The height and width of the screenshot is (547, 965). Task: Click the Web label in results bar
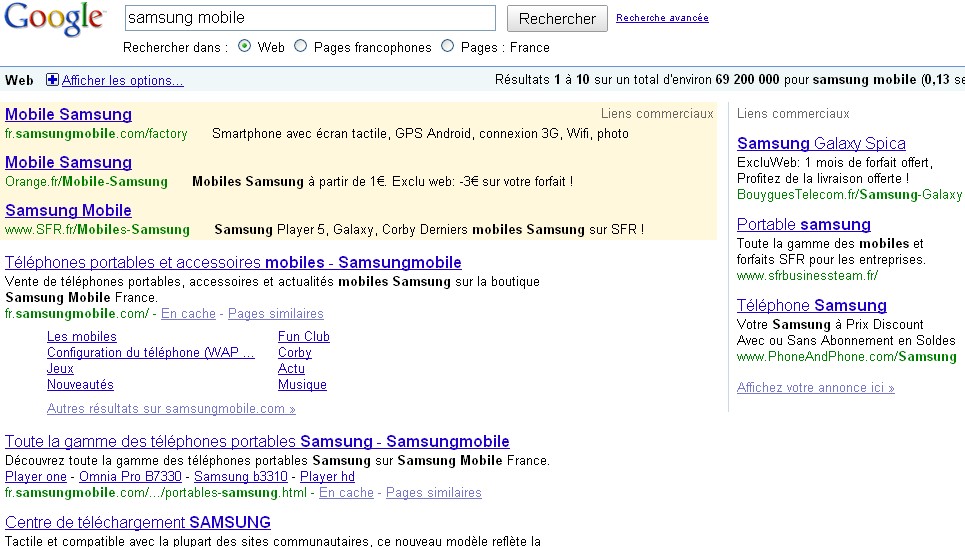pos(19,80)
